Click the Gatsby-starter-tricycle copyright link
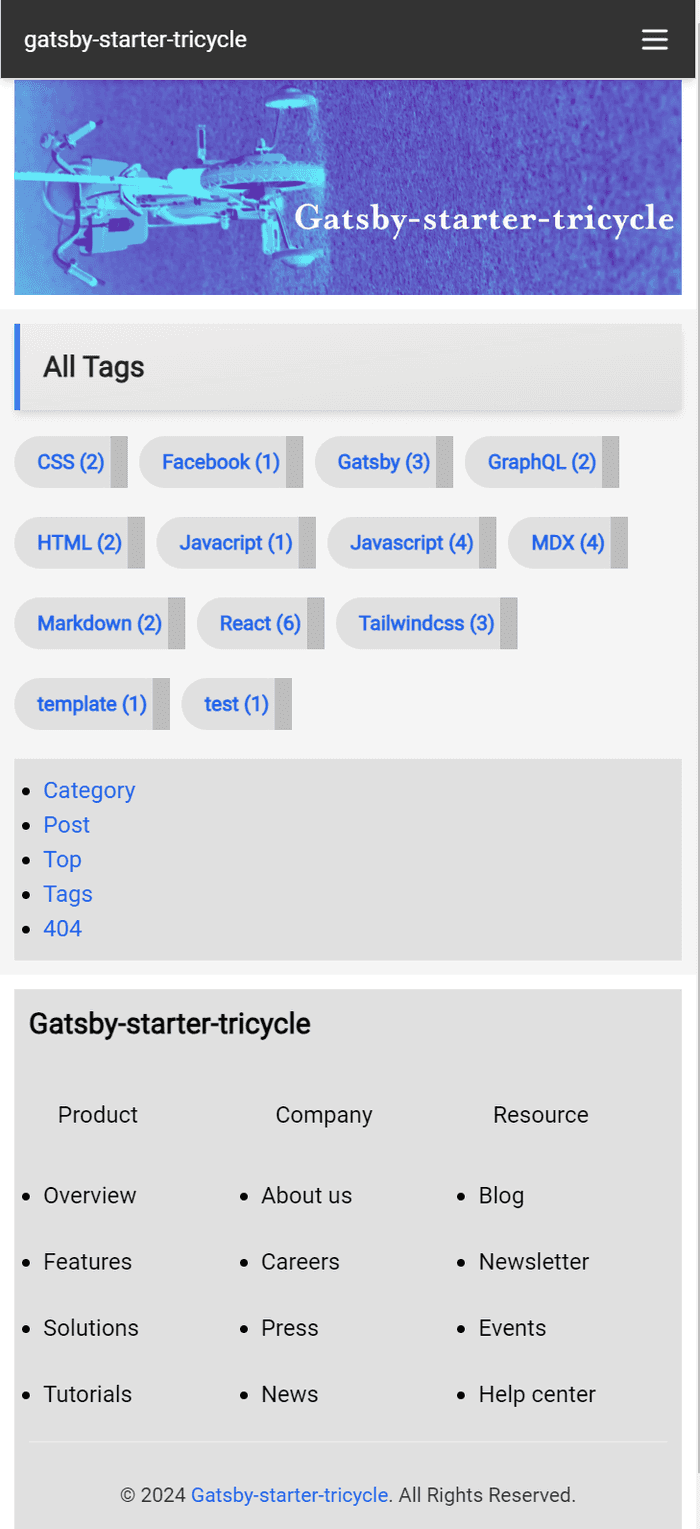The image size is (700, 1529). click(x=289, y=1495)
